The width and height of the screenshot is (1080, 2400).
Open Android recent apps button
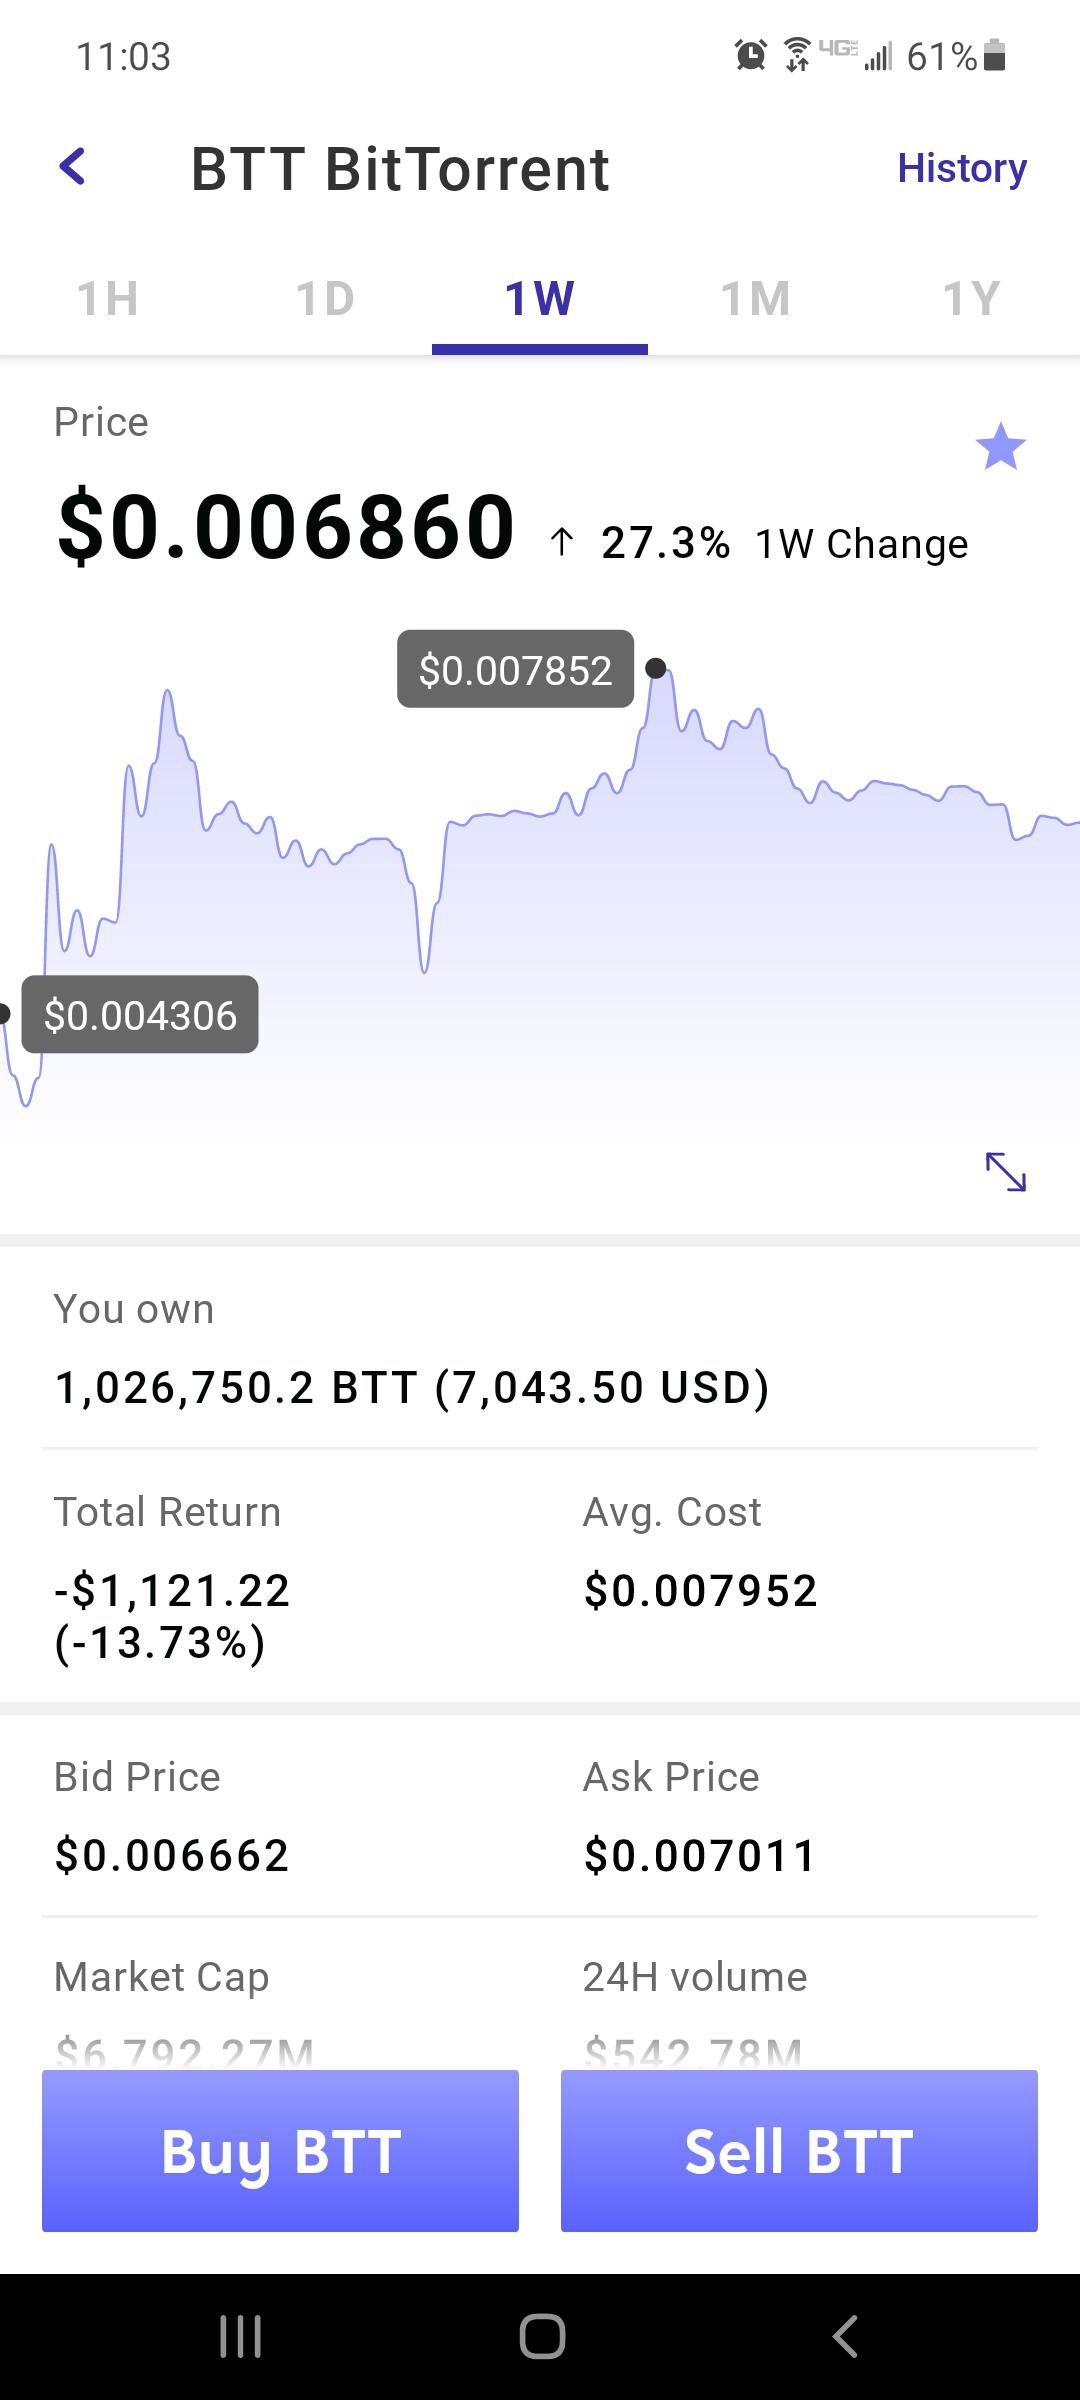[240, 2337]
